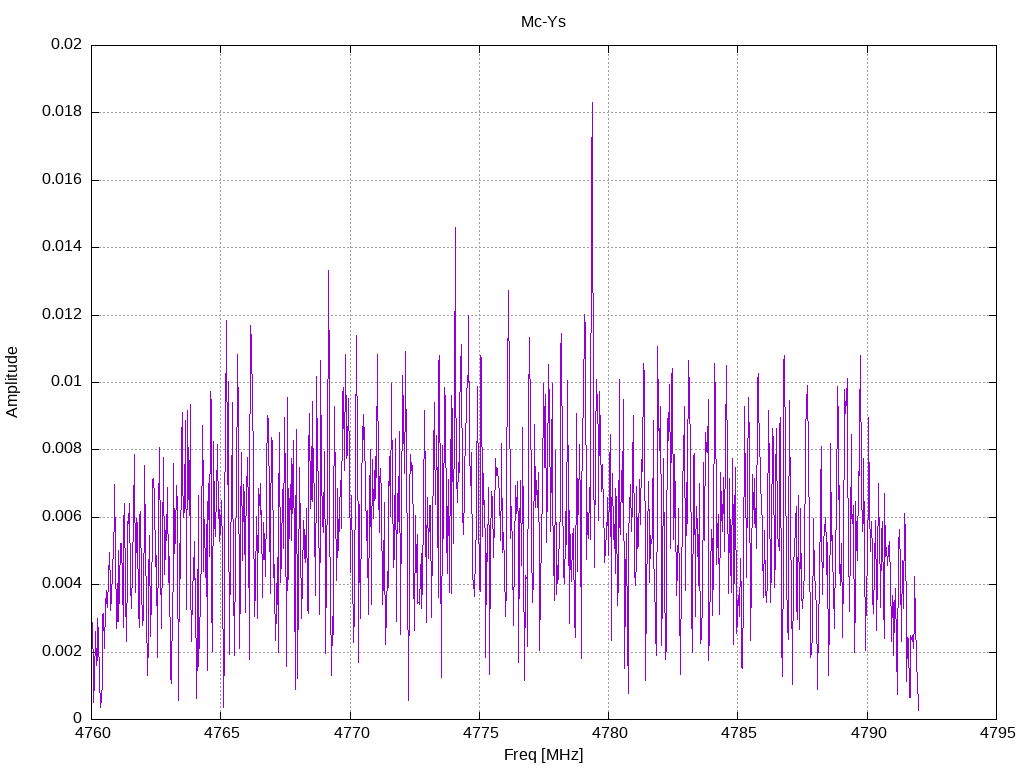
Task: Click the 0.01 y-axis tick label
Action: [x=67, y=381]
